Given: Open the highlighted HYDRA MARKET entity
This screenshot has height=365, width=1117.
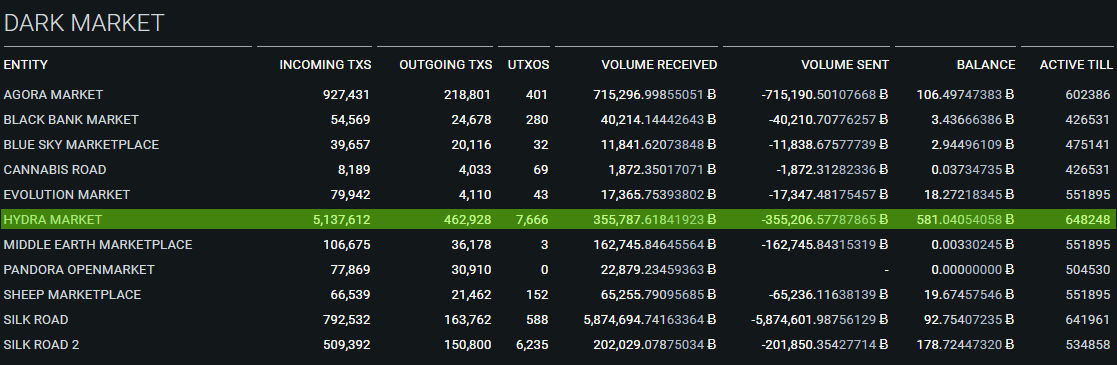Looking at the screenshot, I should tap(53, 220).
